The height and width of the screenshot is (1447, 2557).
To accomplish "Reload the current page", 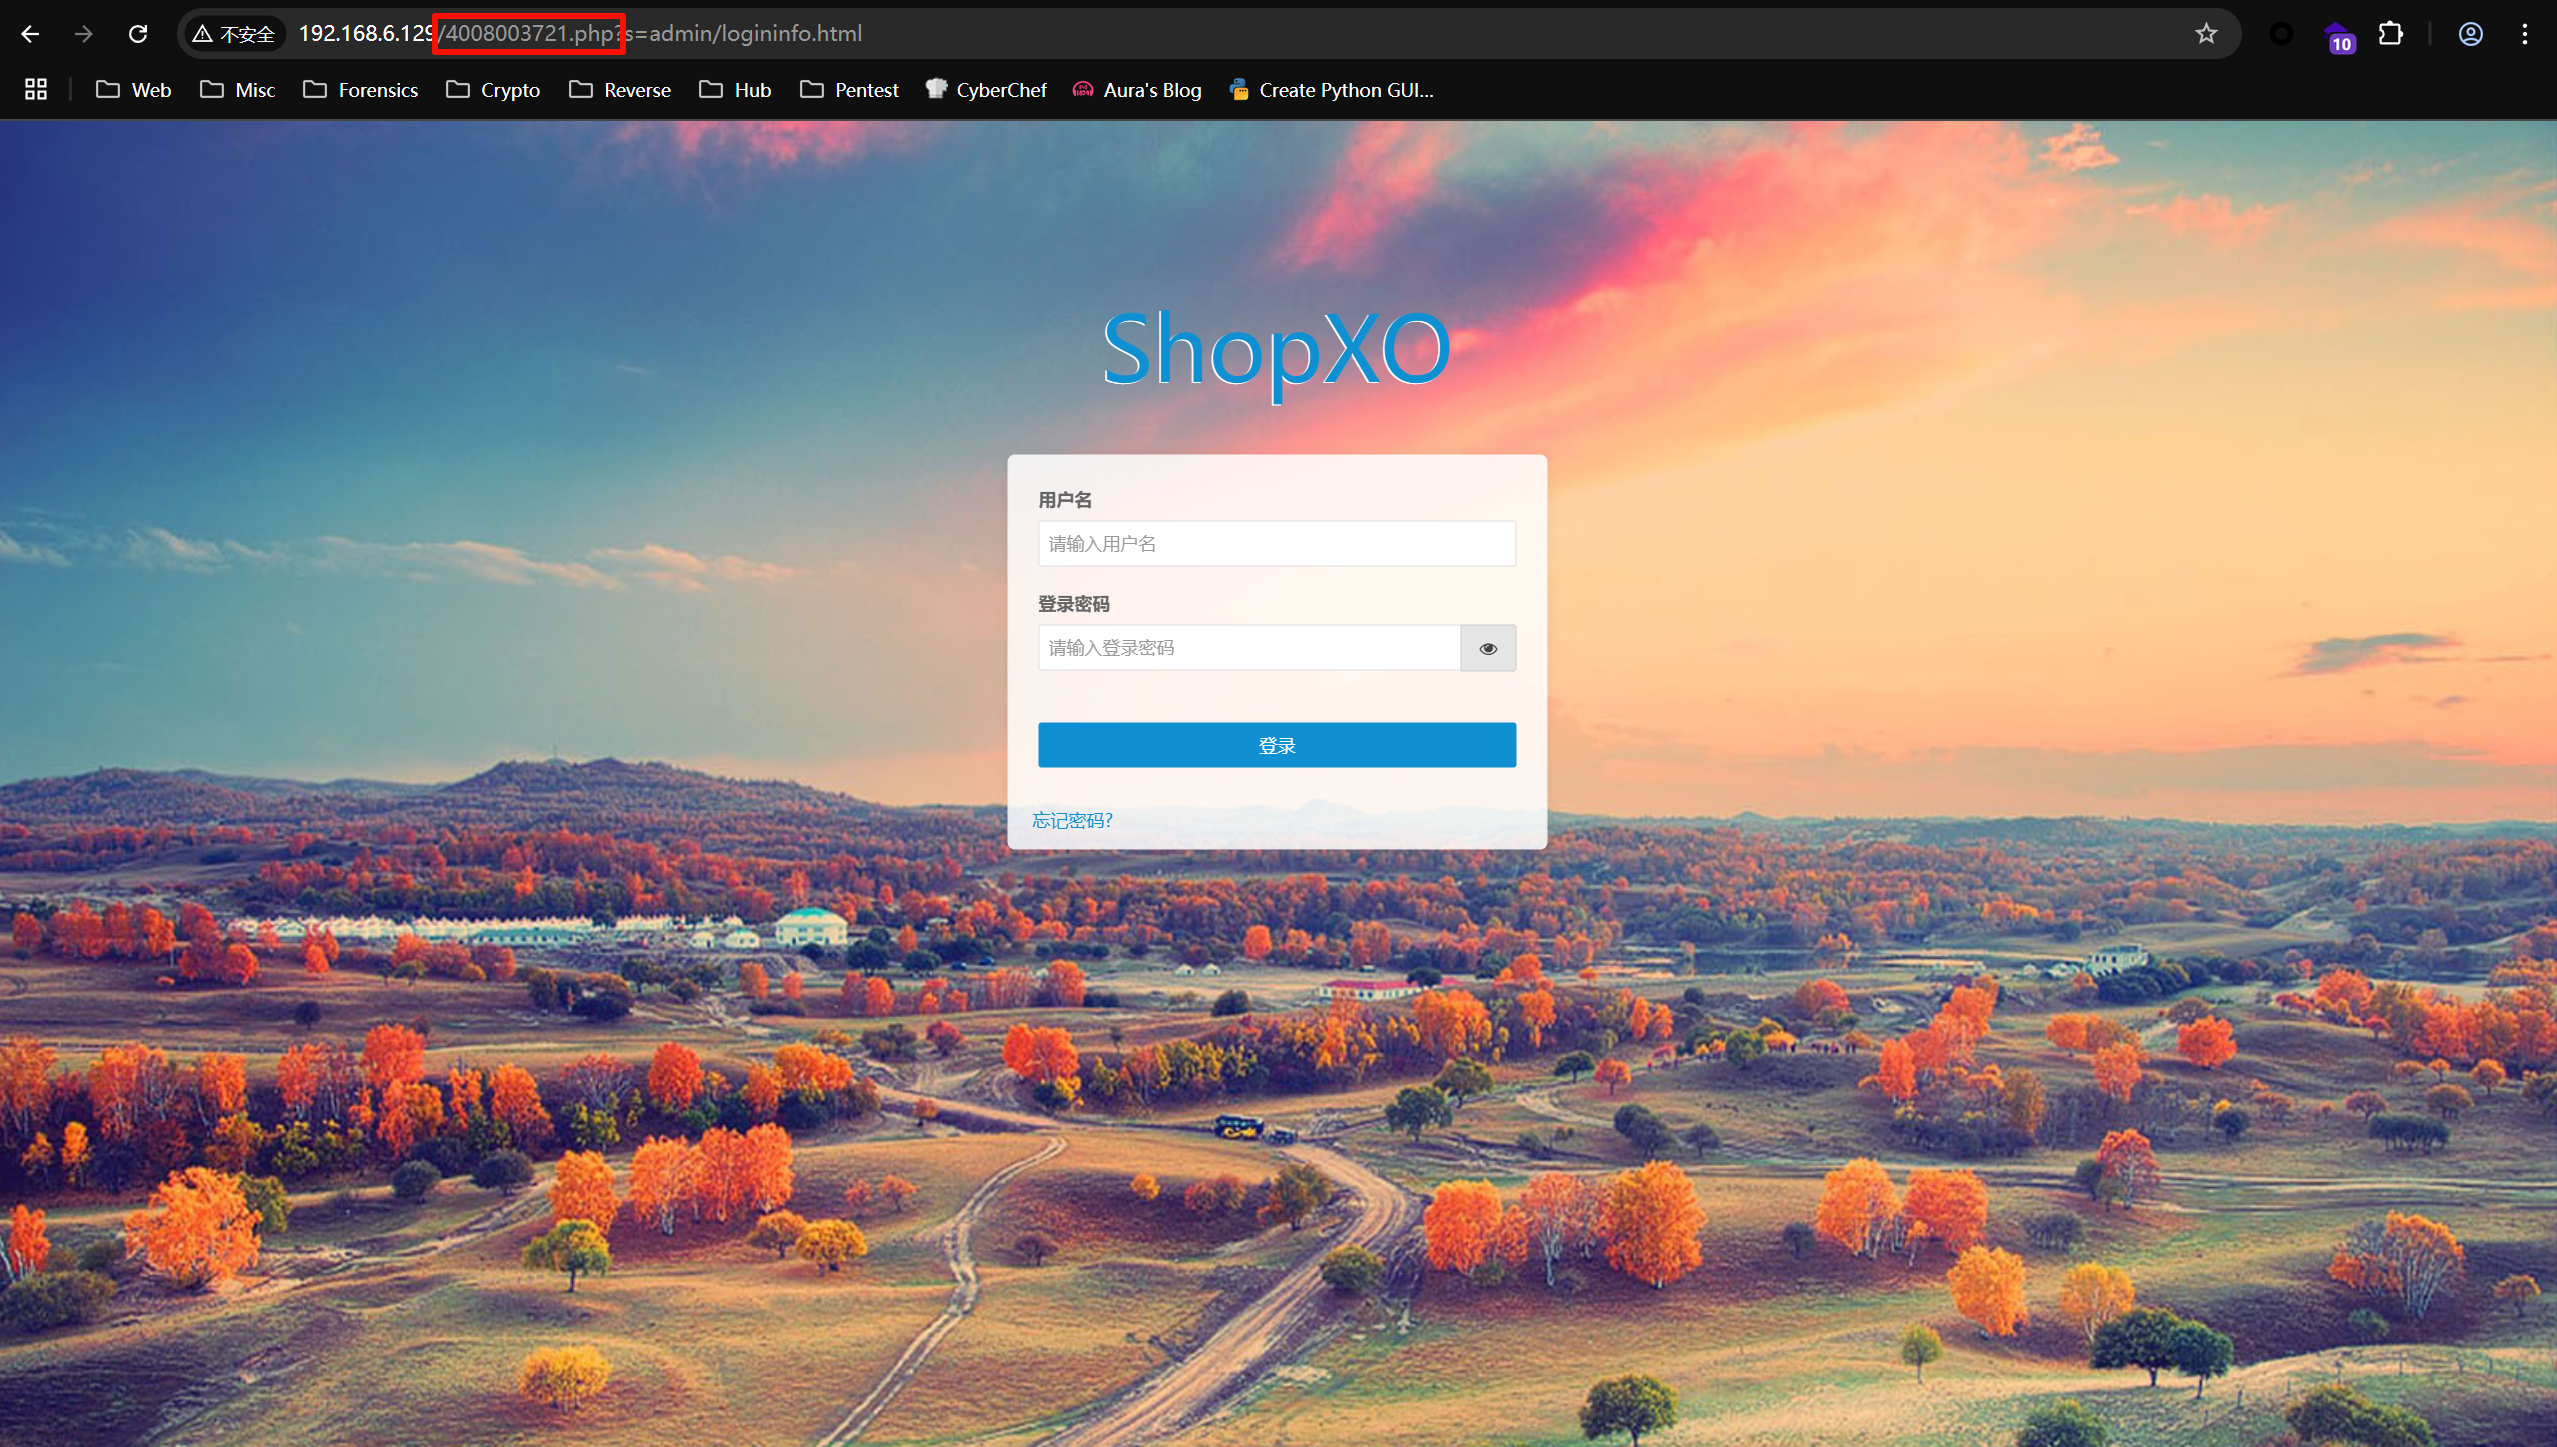I will point(138,34).
